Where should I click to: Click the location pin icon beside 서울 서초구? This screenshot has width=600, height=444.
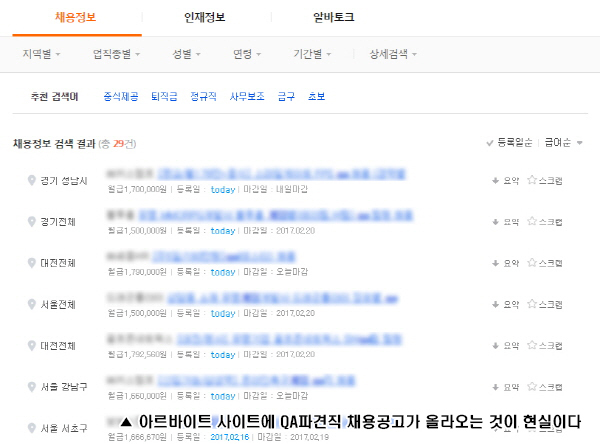pos(32,428)
